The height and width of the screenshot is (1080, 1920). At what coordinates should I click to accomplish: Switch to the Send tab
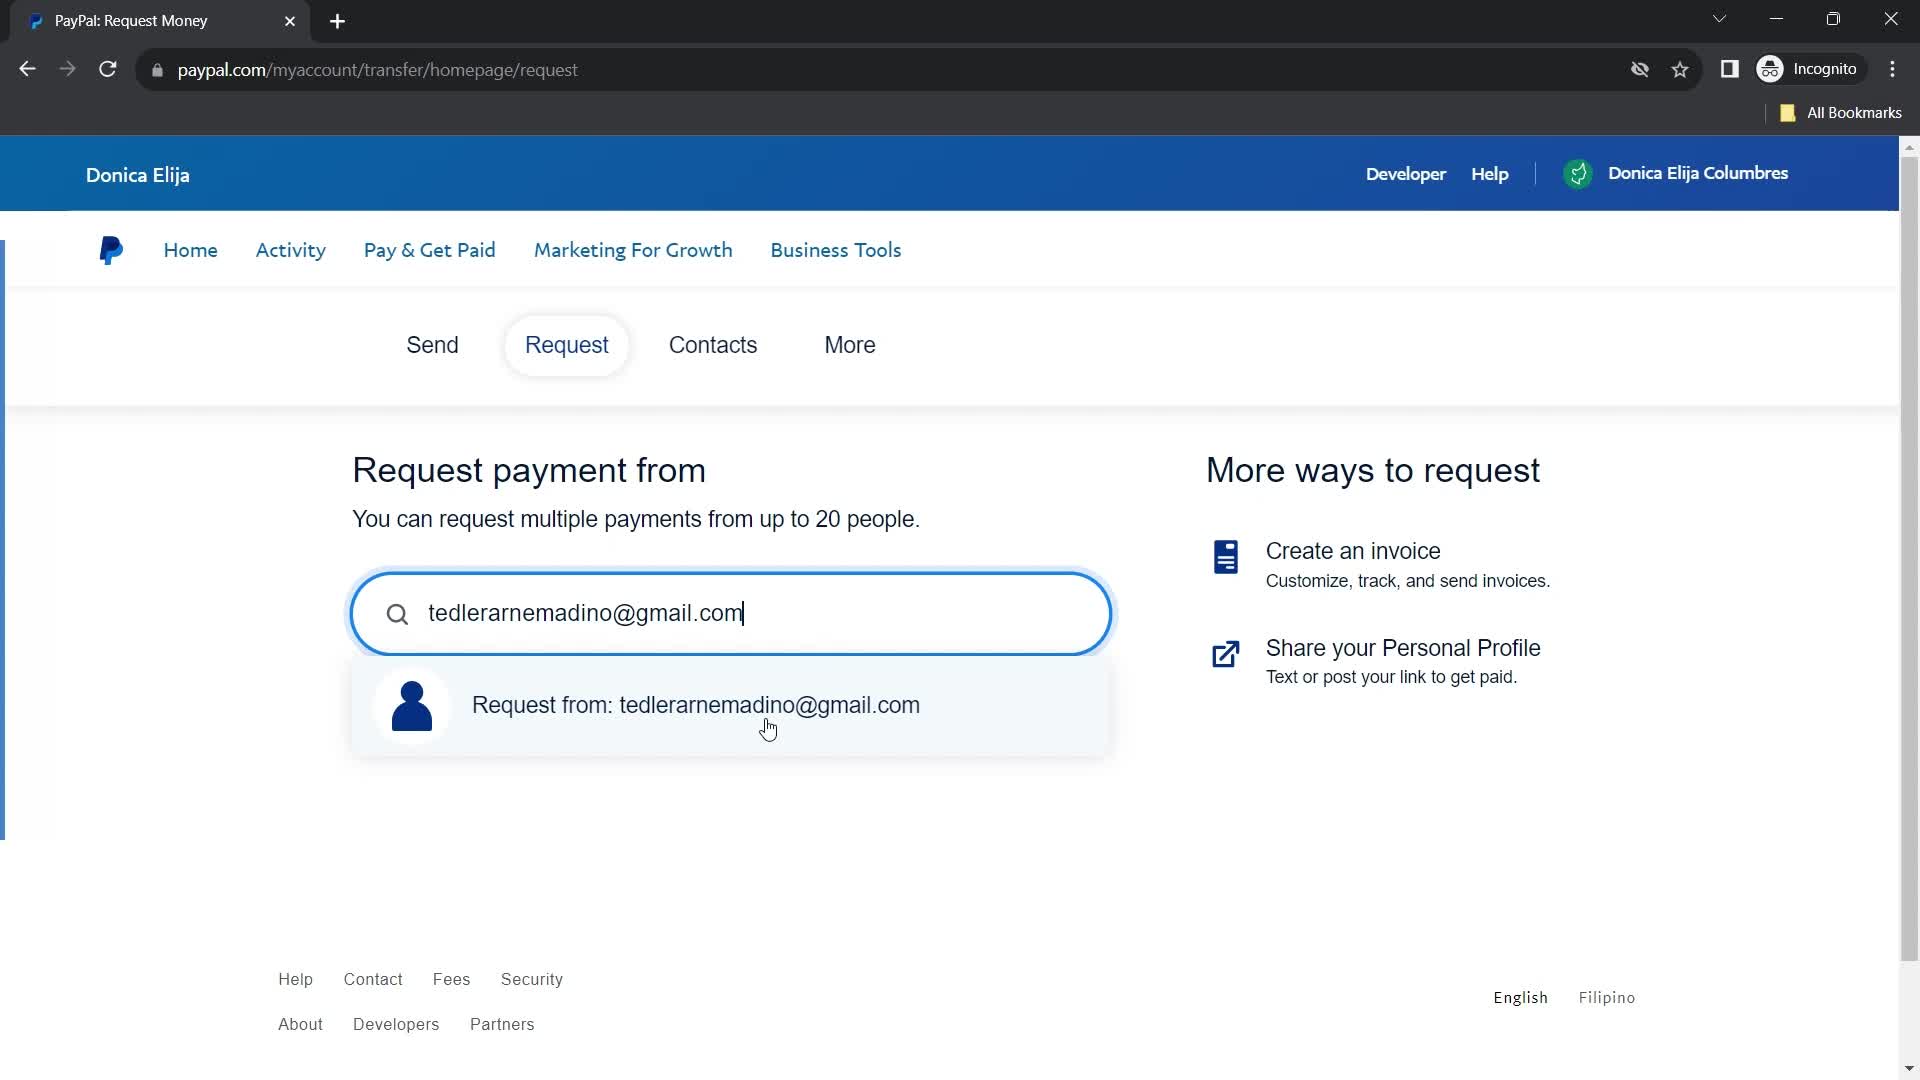(432, 345)
